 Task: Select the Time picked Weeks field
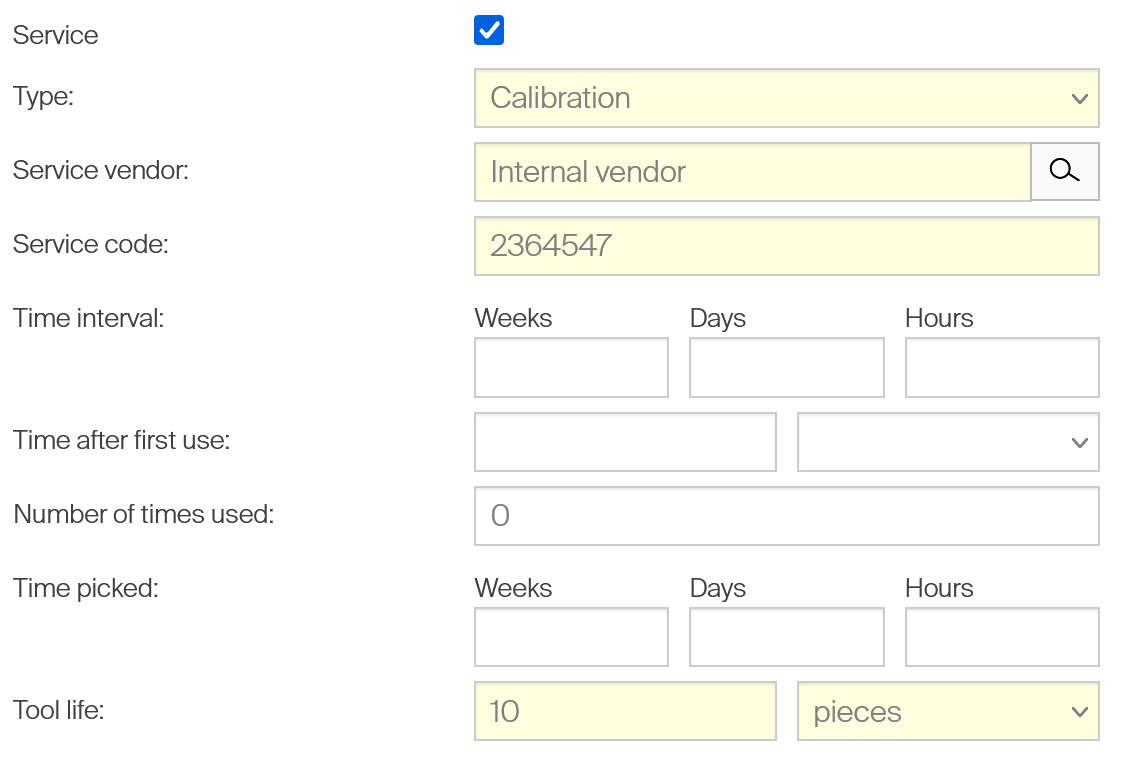(571, 638)
